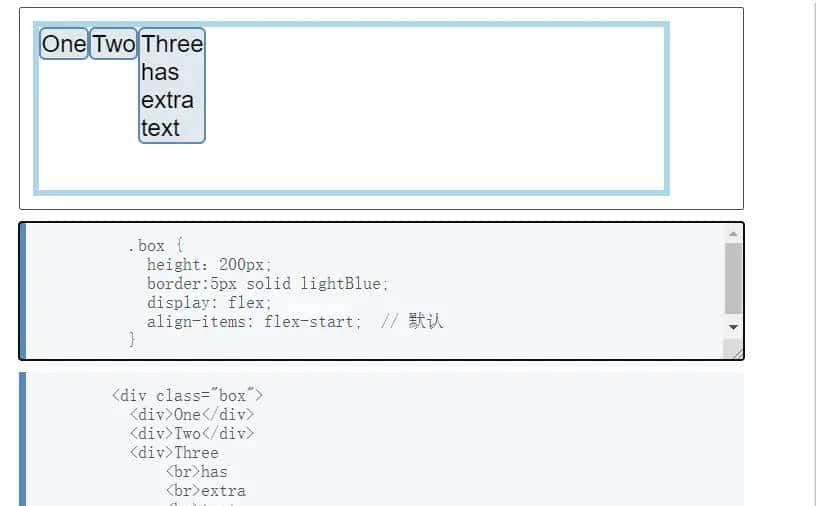Click the <div>One</div> line in HTML code

point(191,414)
